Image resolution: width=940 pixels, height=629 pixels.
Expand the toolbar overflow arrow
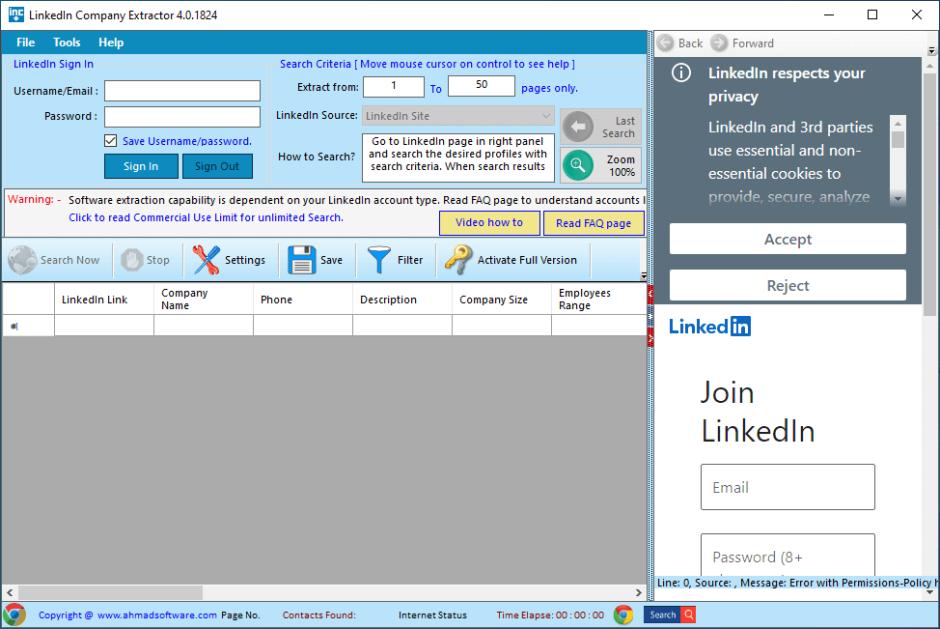tap(643, 276)
